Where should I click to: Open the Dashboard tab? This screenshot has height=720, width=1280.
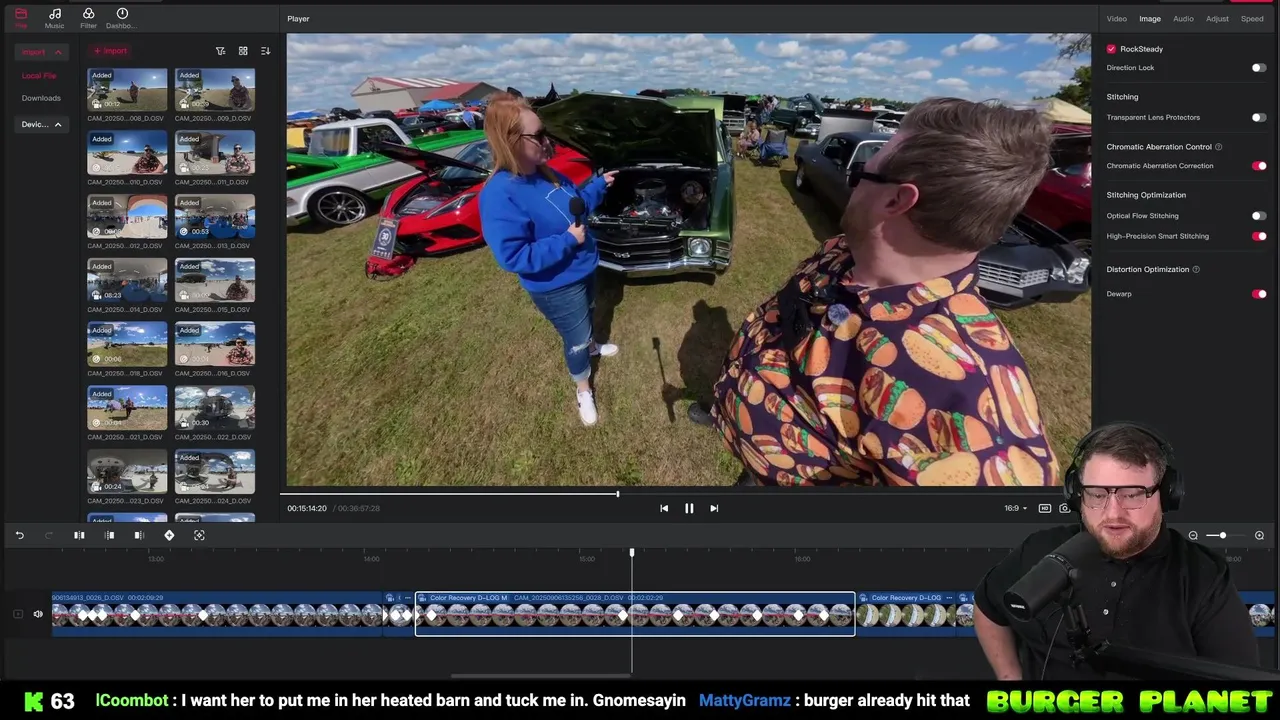click(x=122, y=18)
